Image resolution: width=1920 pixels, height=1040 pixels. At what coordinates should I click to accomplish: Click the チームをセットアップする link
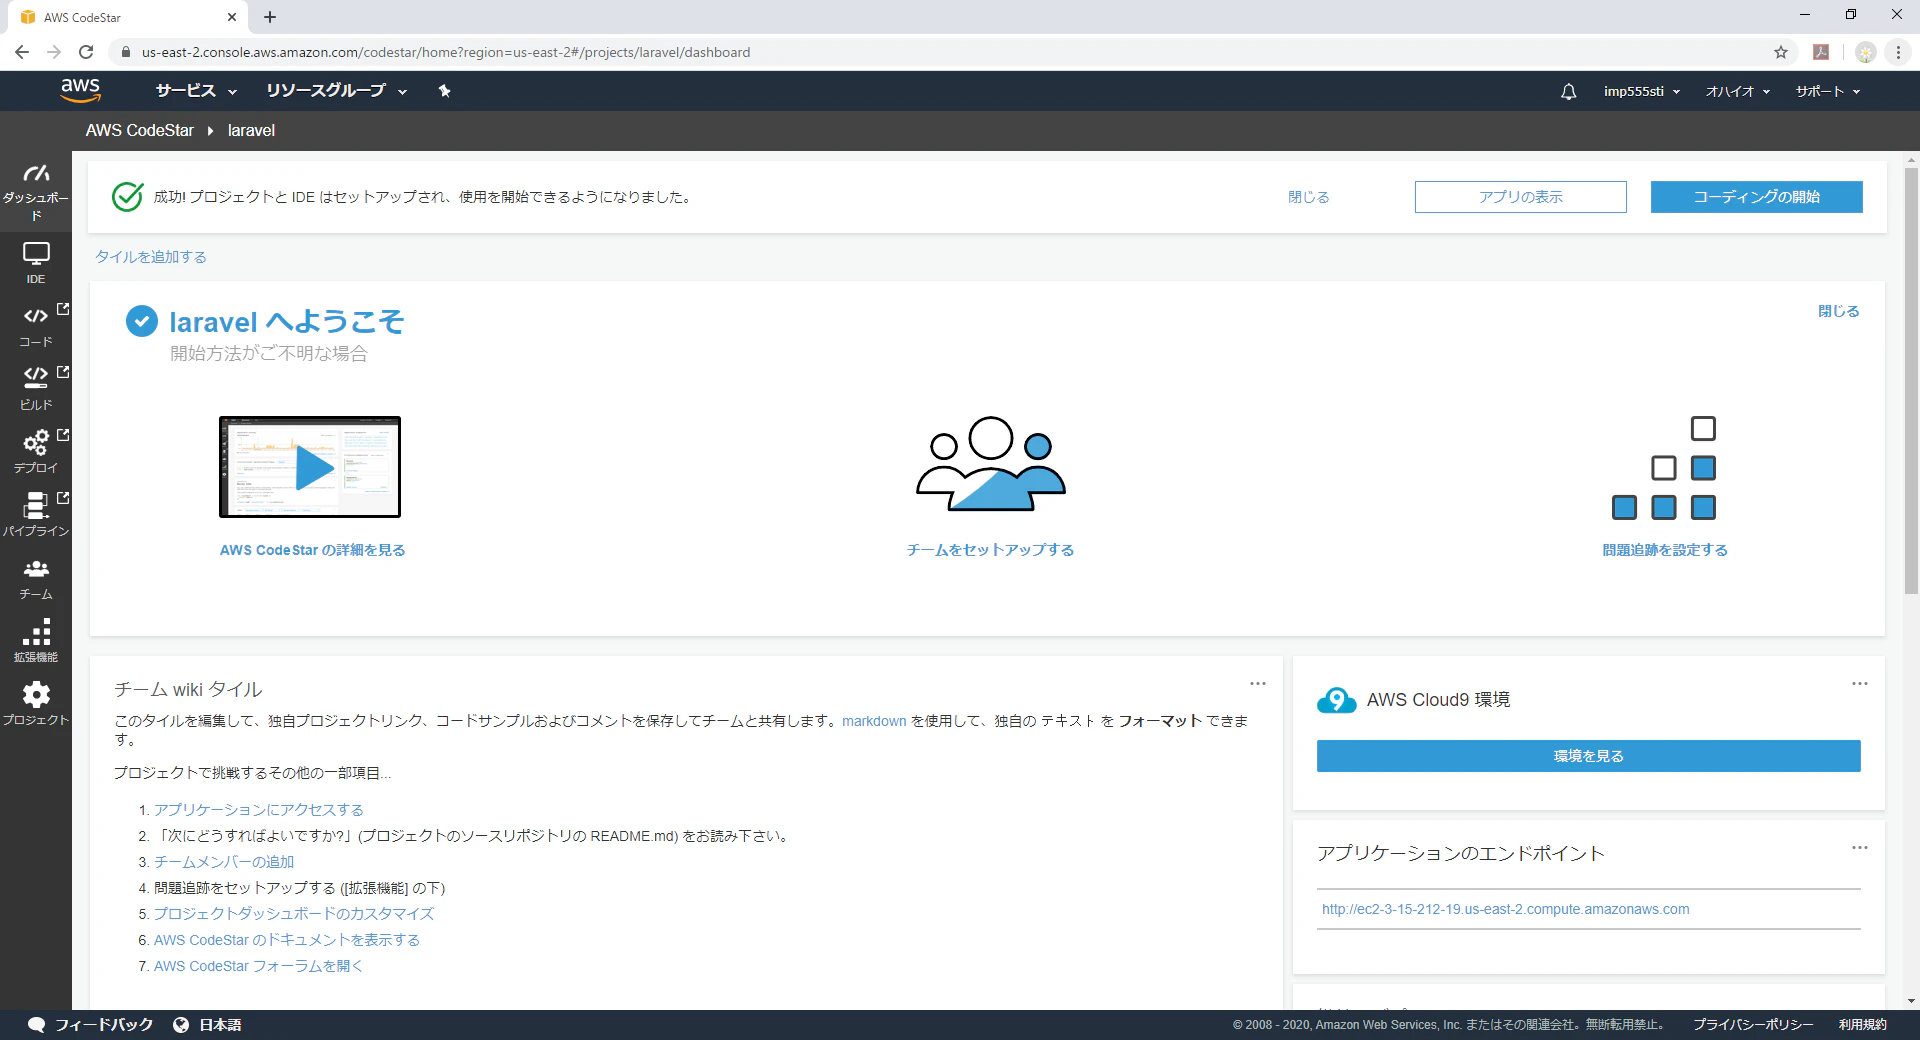pos(990,550)
